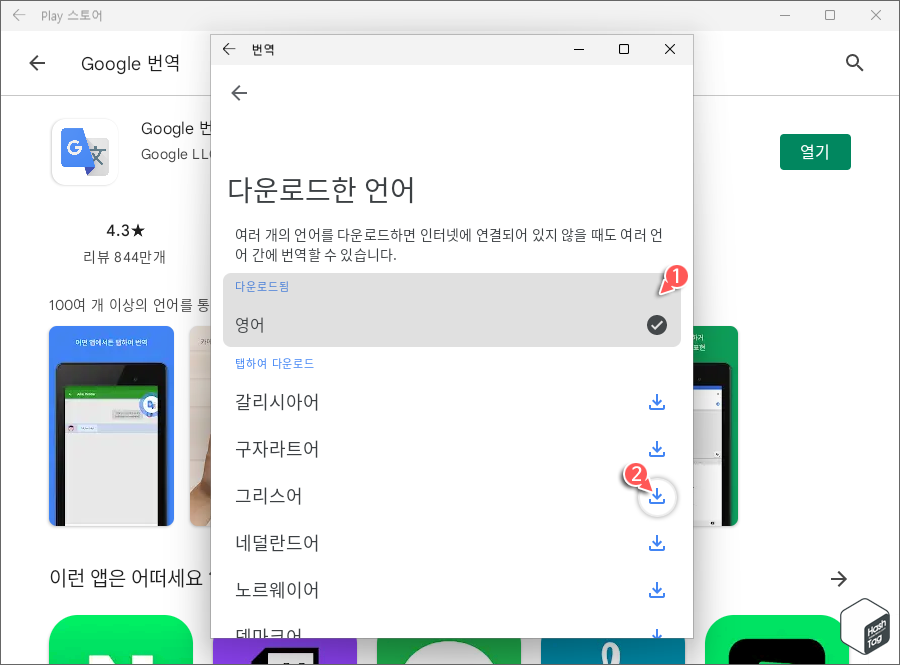Open the app with the 열기 button
The image size is (900, 665).
click(x=815, y=152)
